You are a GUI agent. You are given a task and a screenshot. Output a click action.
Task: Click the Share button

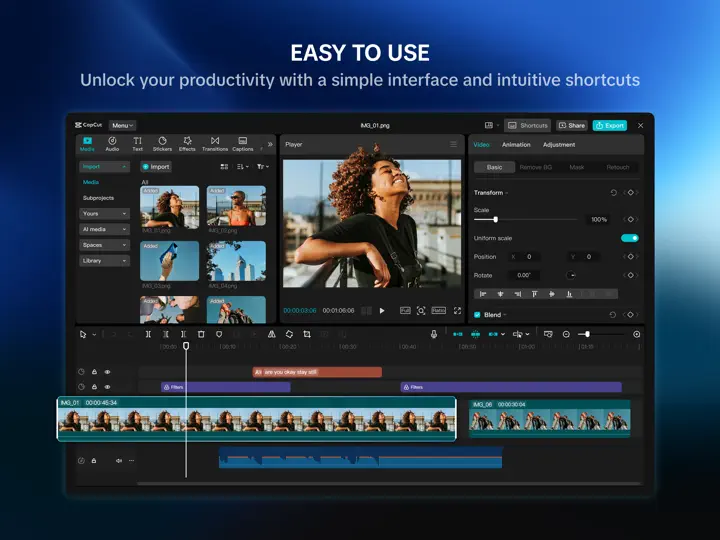point(572,125)
